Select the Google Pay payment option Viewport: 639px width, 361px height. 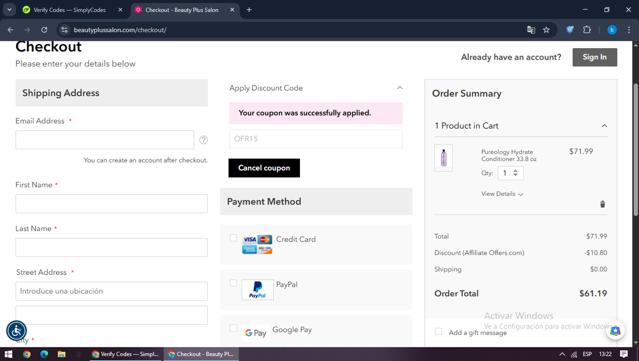(x=233, y=328)
